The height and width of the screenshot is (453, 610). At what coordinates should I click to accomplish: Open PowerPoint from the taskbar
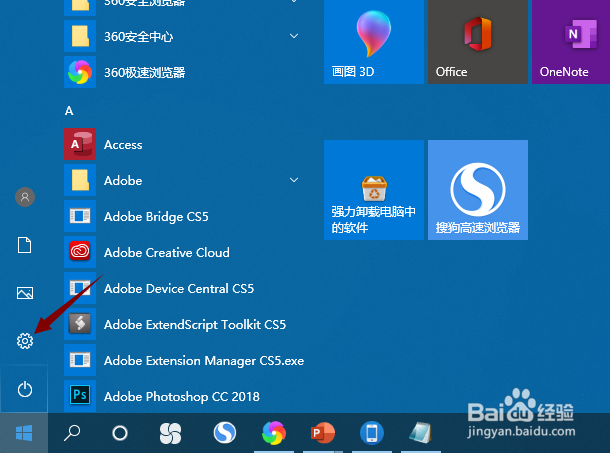(323, 433)
